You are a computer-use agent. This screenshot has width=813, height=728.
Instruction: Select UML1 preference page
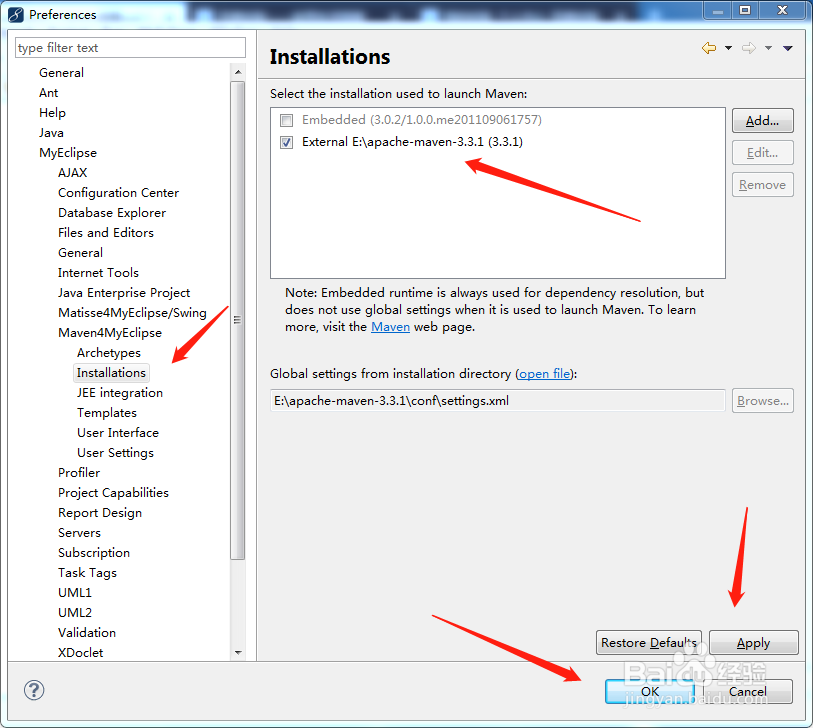(x=75, y=593)
